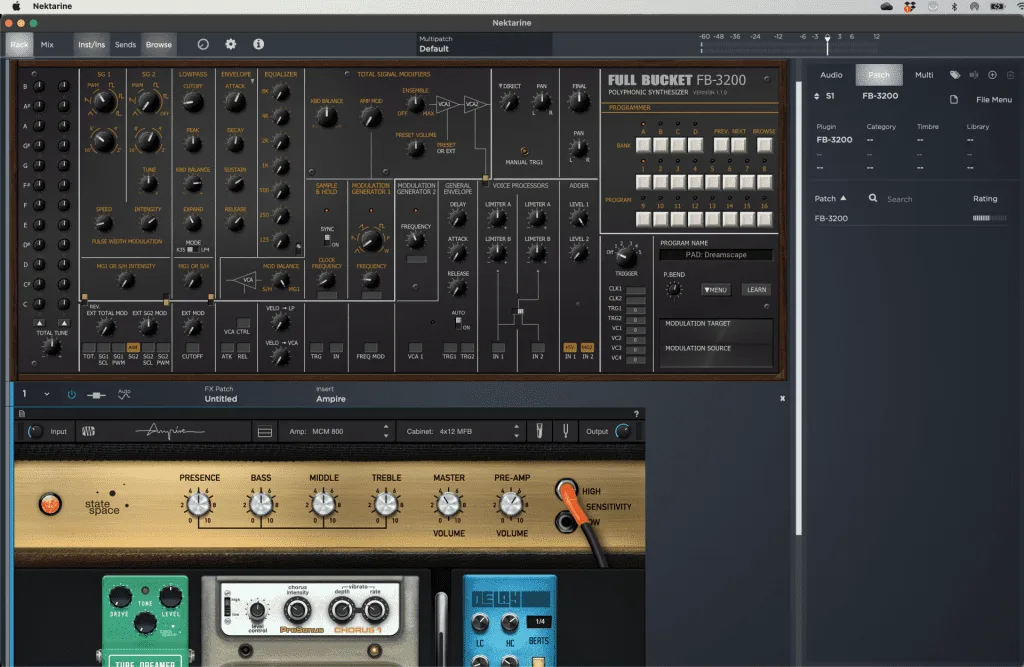Open Nektarine settings gear
Image resolution: width=1024 pixels, height=667 pixels.
pos(231,44)
